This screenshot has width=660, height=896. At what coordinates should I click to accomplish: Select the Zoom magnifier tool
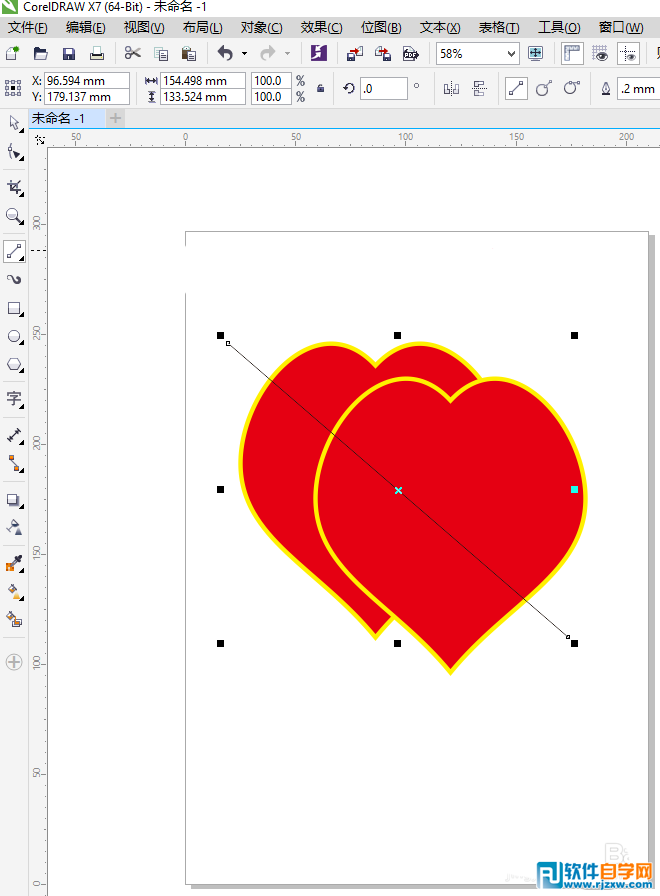(14, 216)
